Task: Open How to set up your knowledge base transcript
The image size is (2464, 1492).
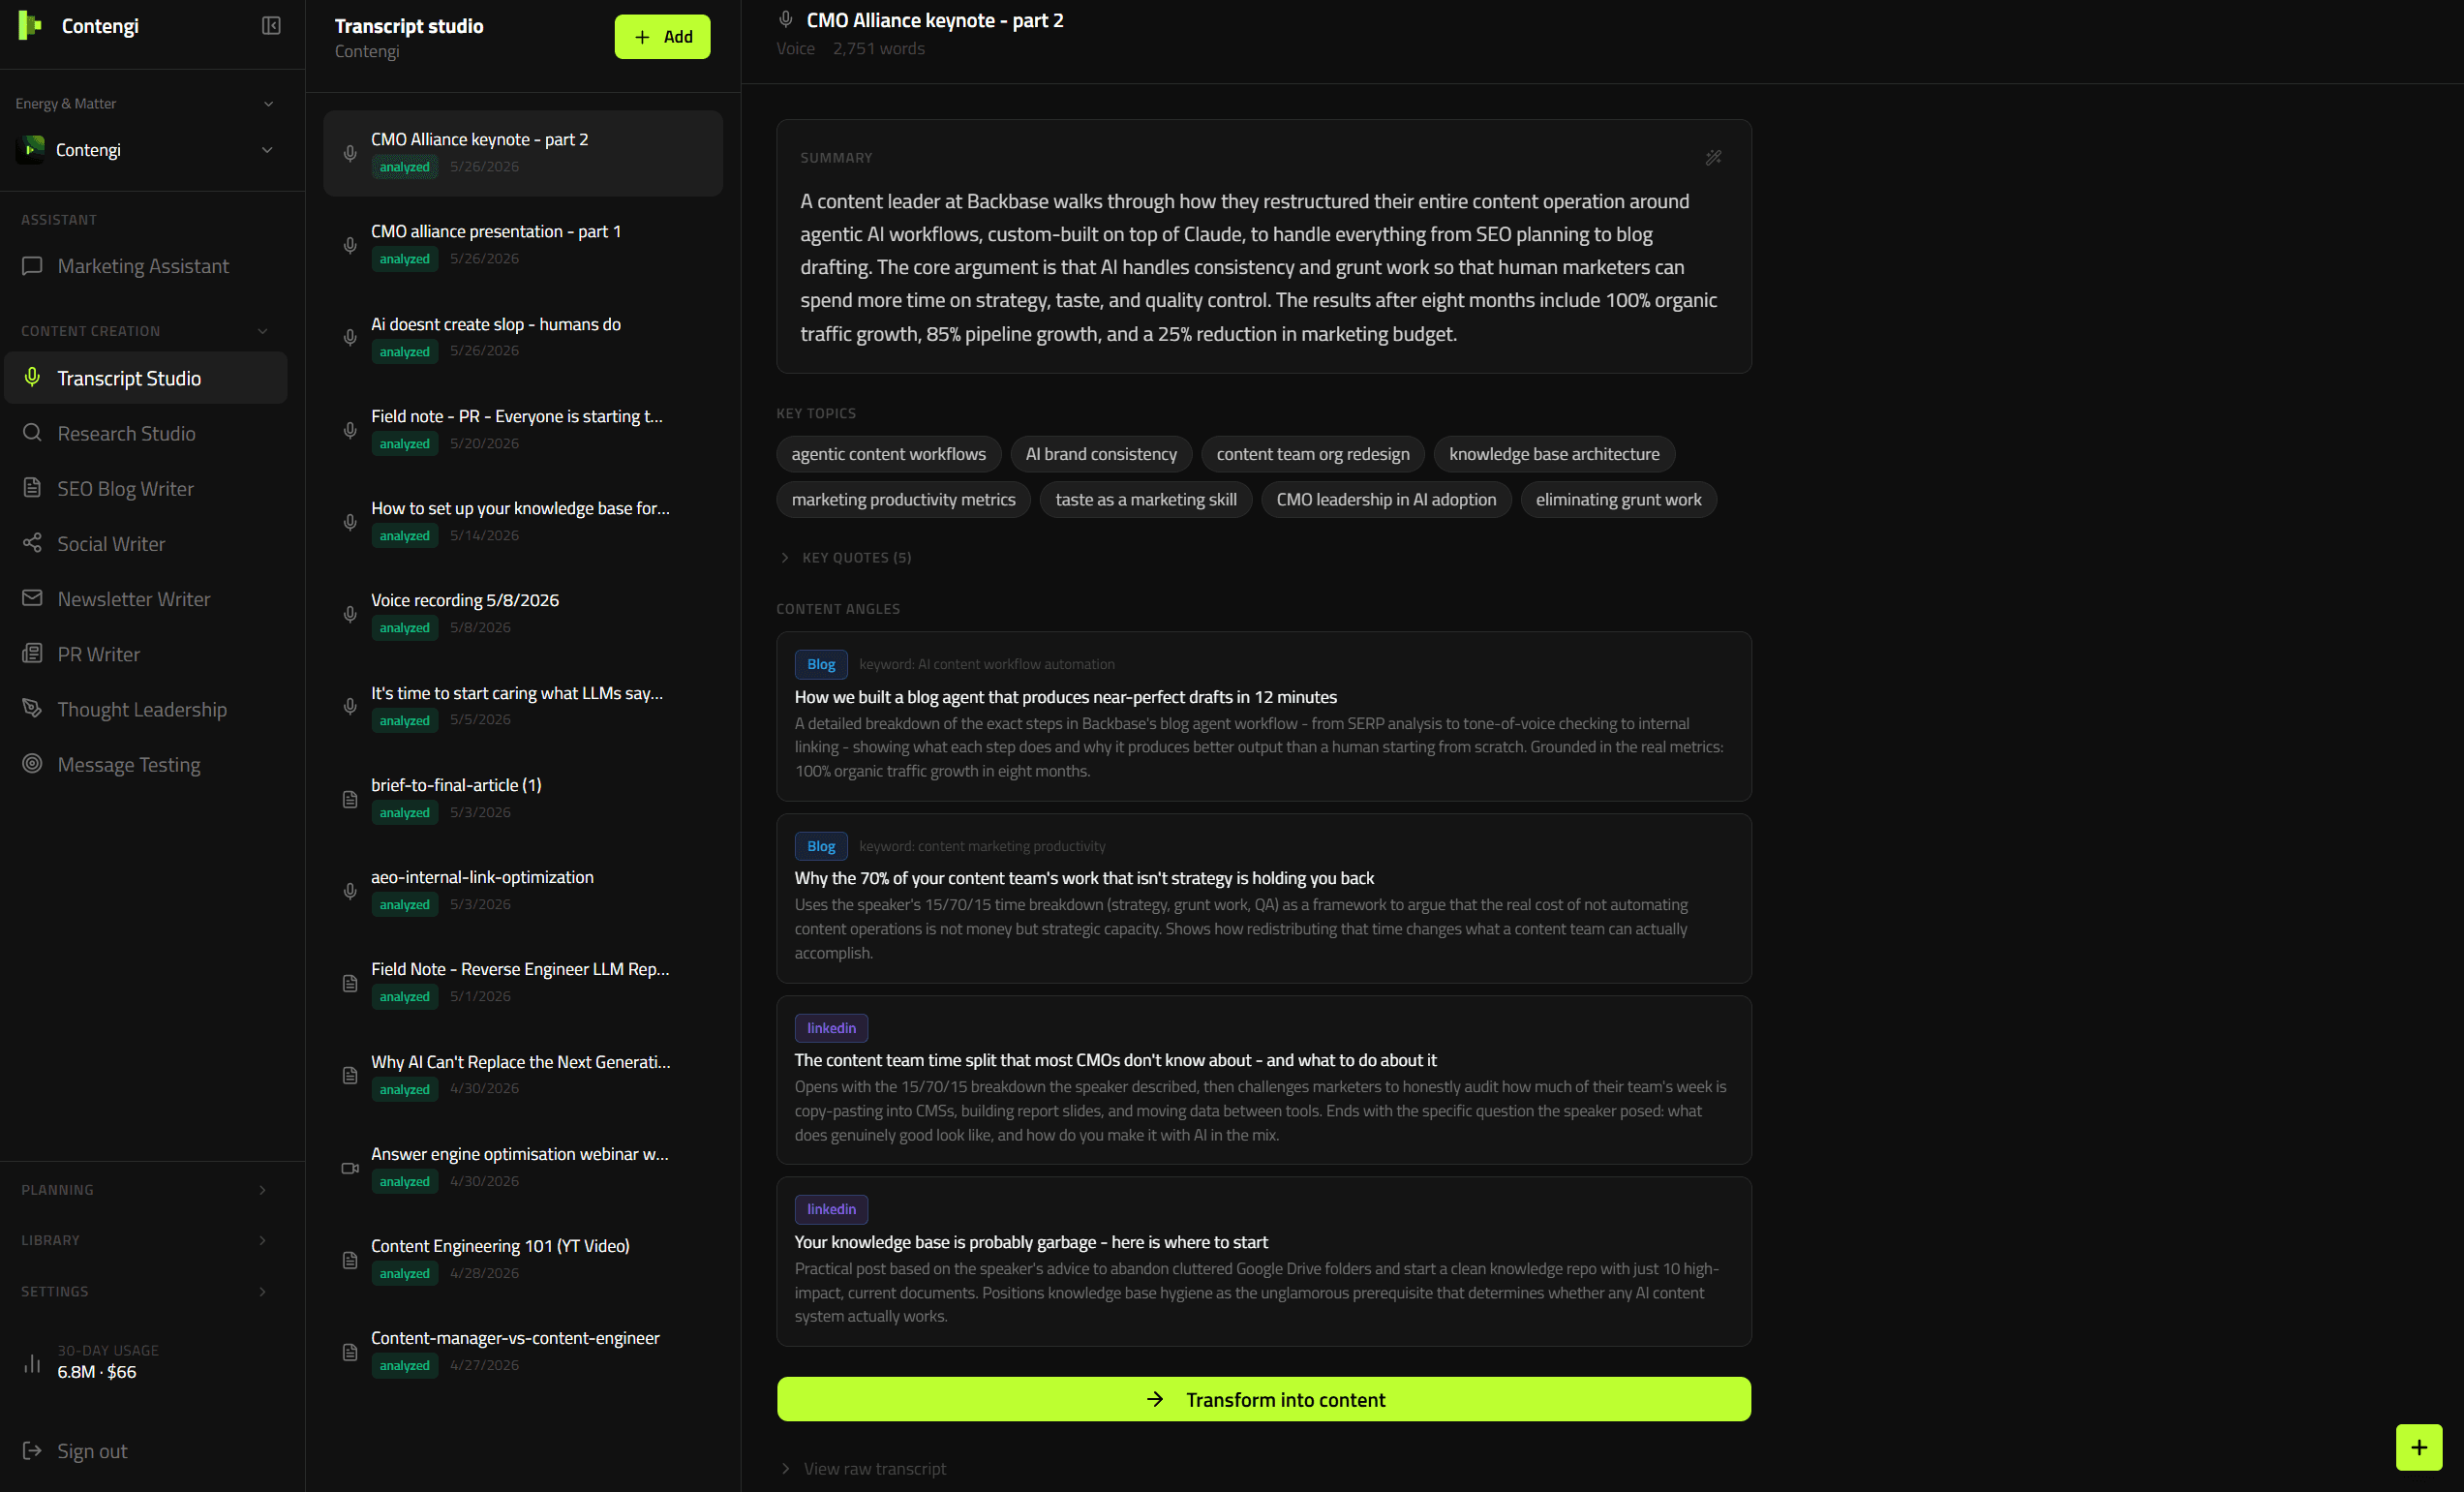Action: (x=522, y=521)
